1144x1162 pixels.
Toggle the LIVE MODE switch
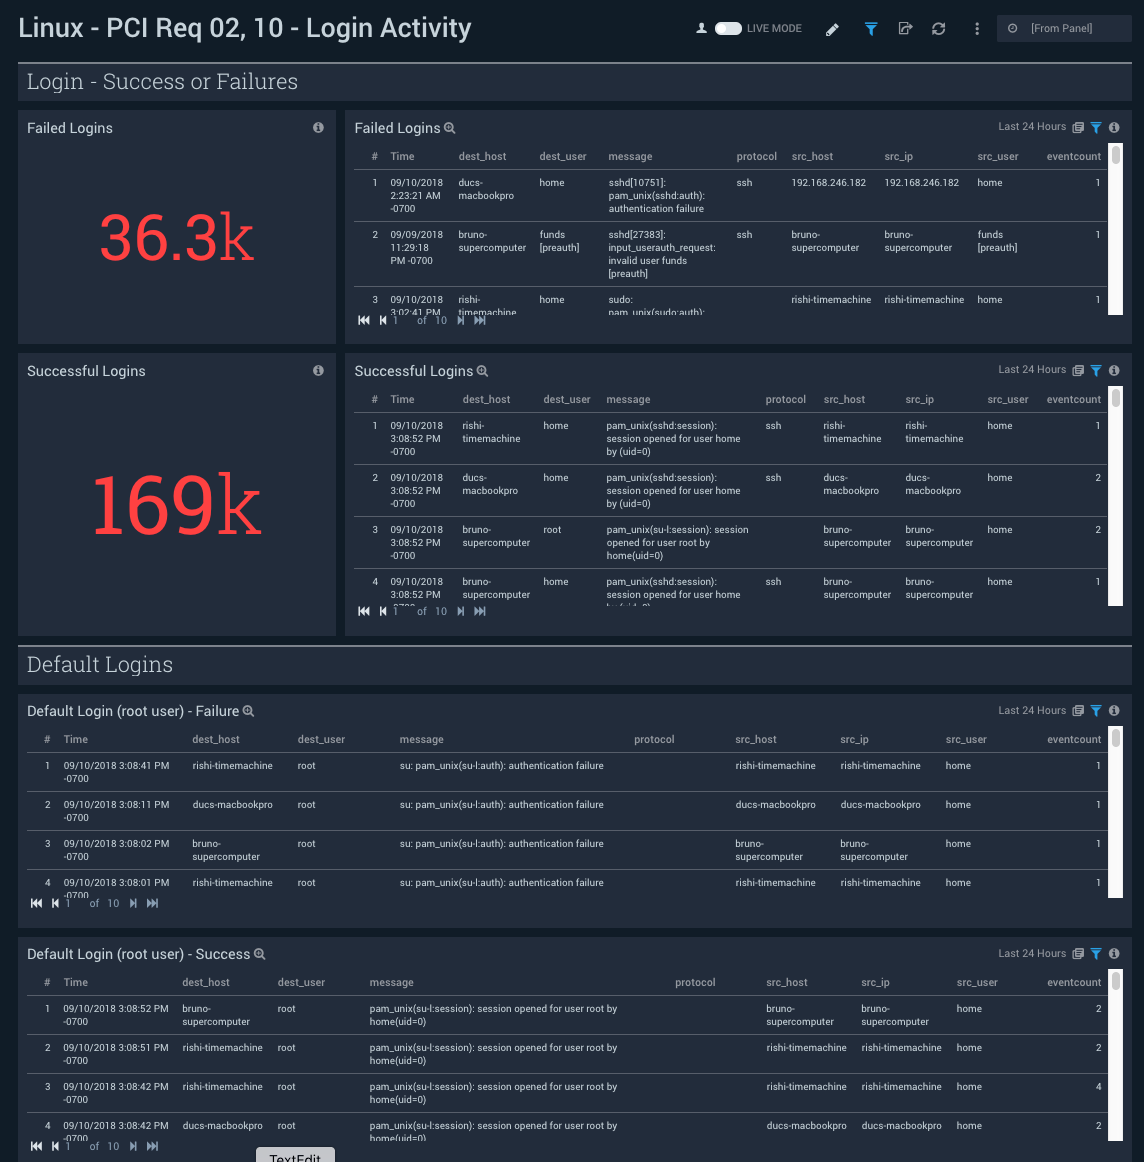click(x=727, y=29)
